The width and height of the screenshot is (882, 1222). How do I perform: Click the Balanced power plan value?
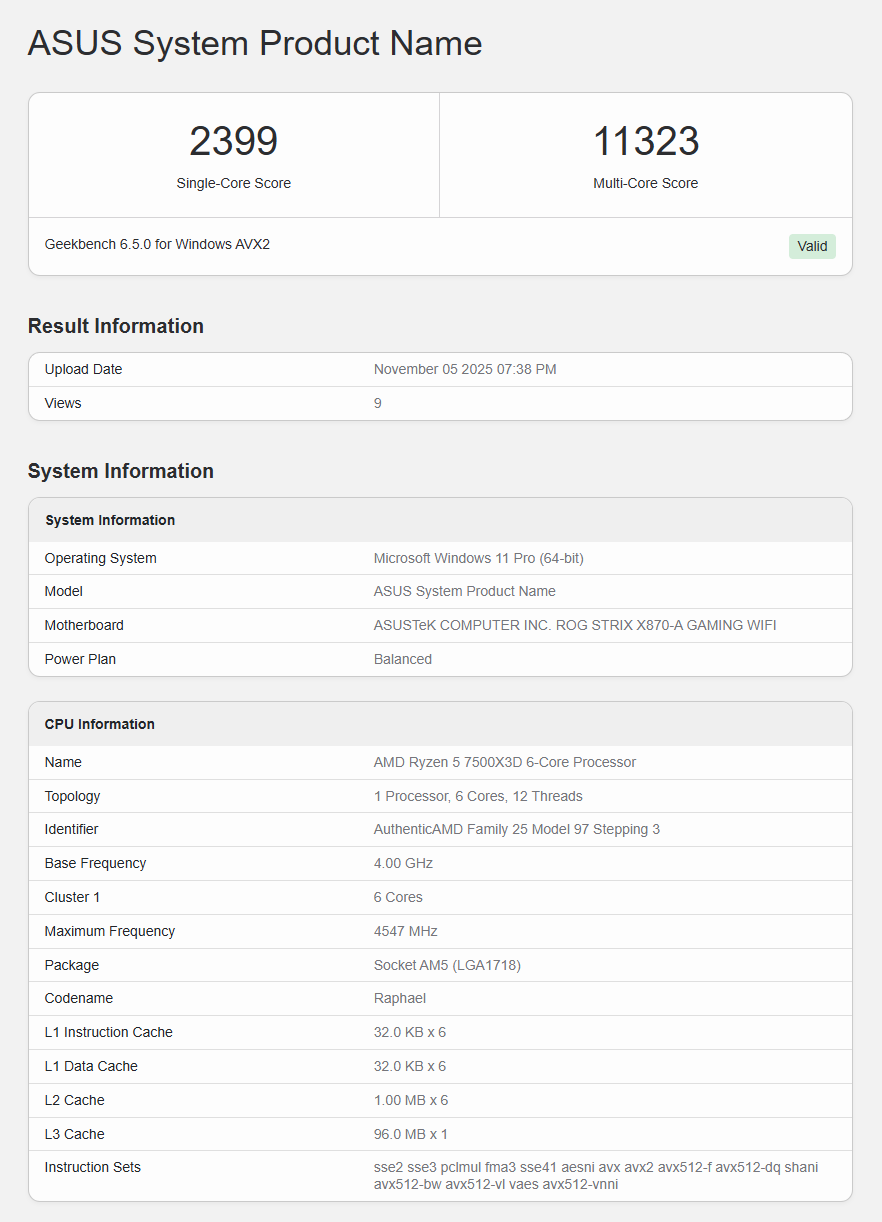[x=403, y=659]
